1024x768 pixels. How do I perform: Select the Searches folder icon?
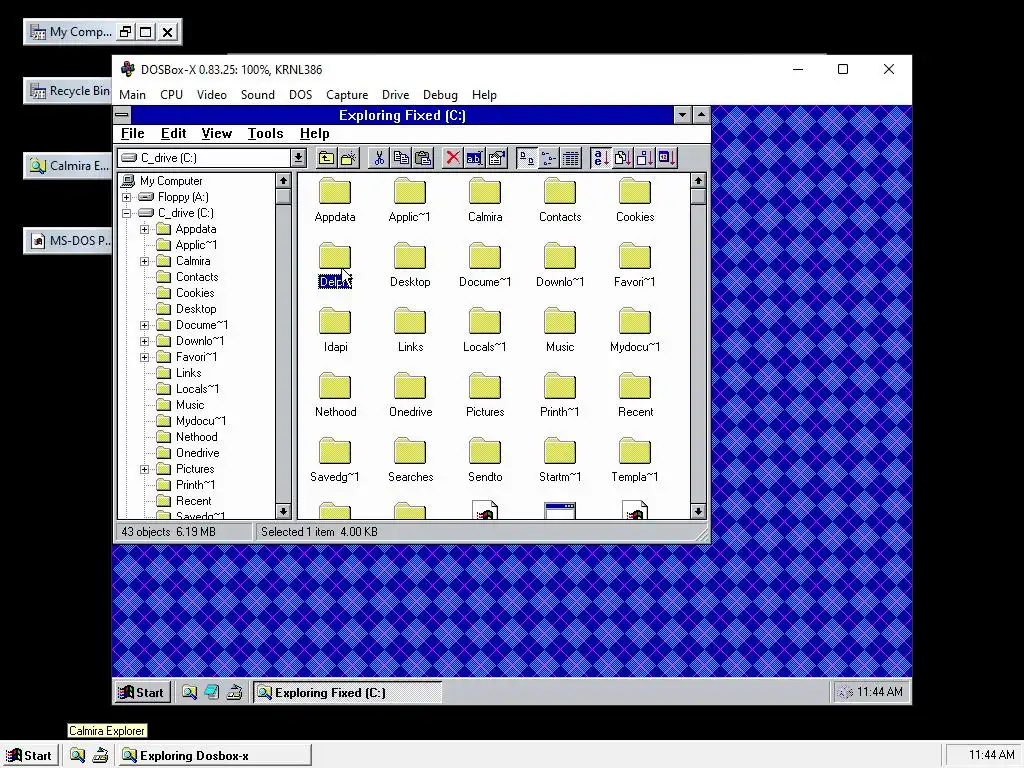tap(410, 451)
